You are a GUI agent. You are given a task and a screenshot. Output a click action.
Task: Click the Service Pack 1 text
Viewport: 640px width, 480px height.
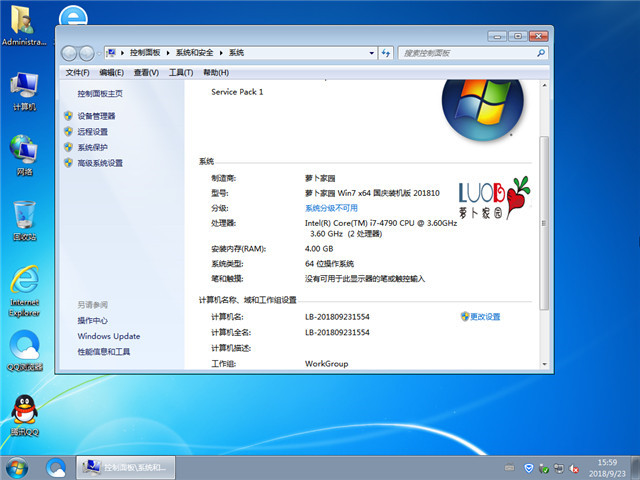coord(237,92)
